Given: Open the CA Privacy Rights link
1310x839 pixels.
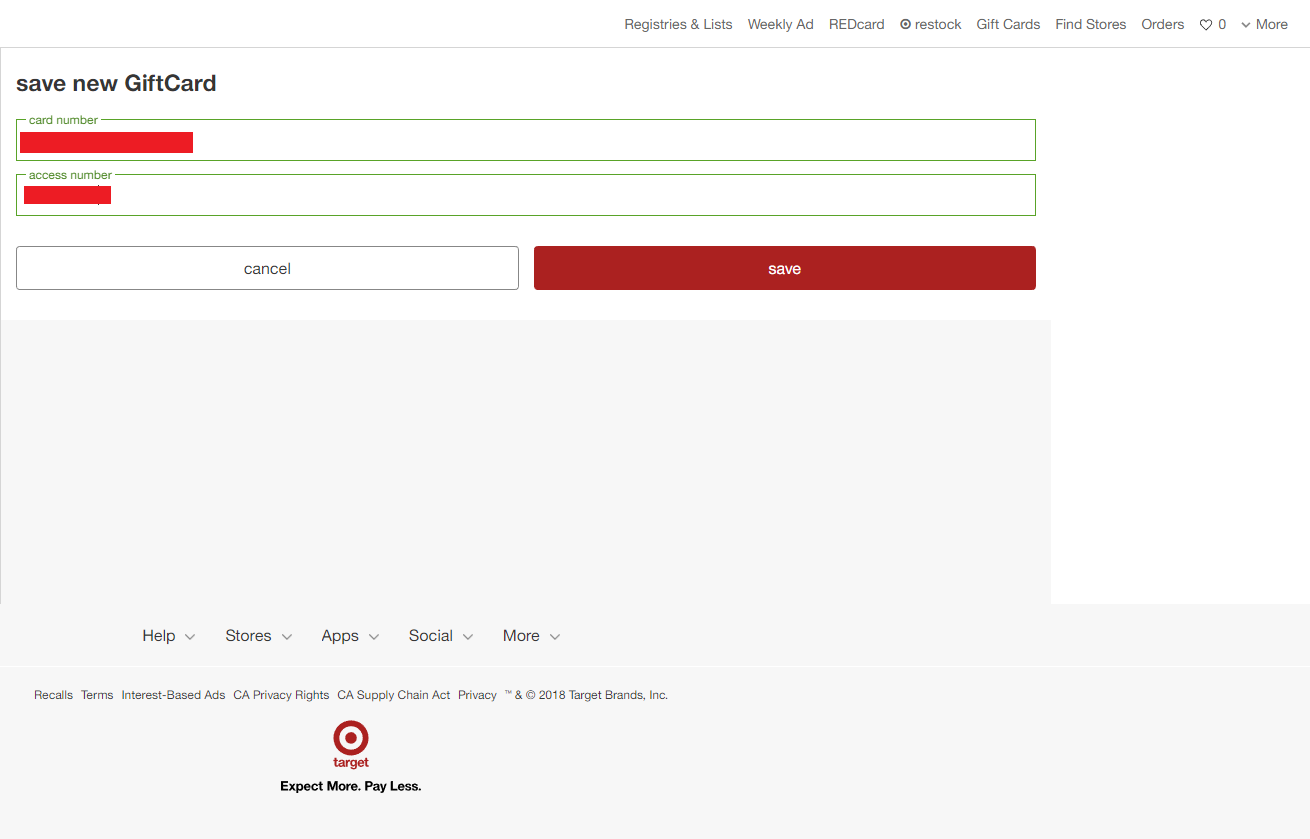Looking at the screenshot, I should click(281, 695).
